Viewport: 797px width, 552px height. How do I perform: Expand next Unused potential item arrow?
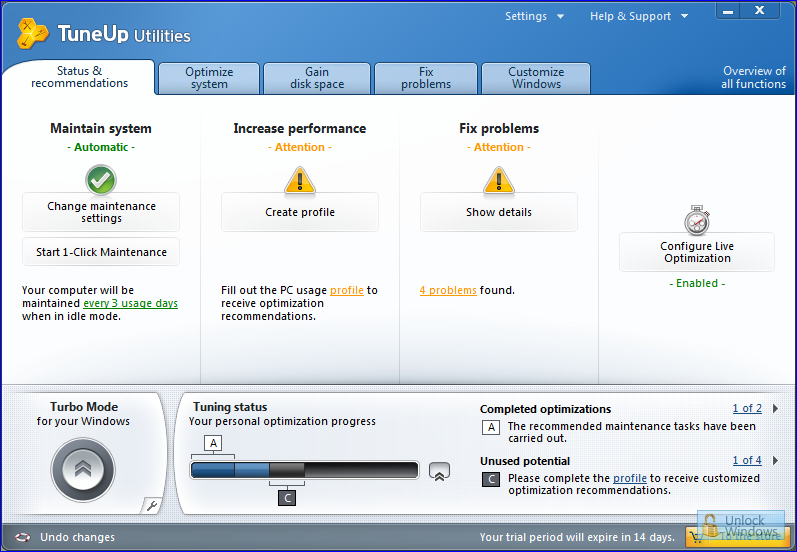775,461
